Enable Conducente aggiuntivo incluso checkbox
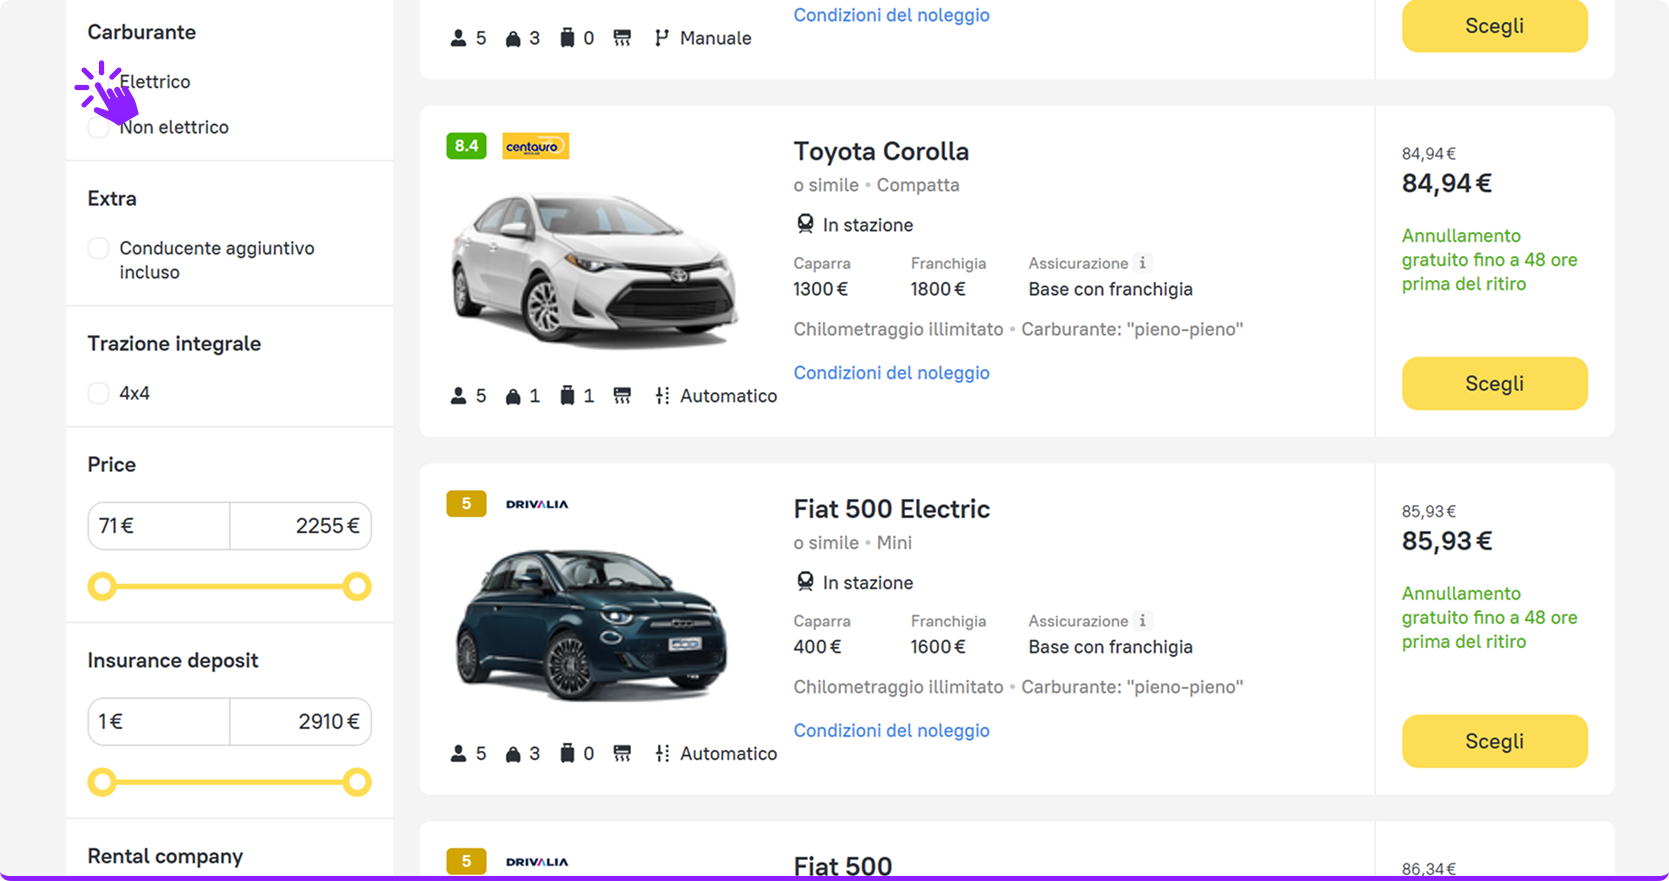This screenshot has height=881, width=1669. pyautogui.click(x=98, y=248)
